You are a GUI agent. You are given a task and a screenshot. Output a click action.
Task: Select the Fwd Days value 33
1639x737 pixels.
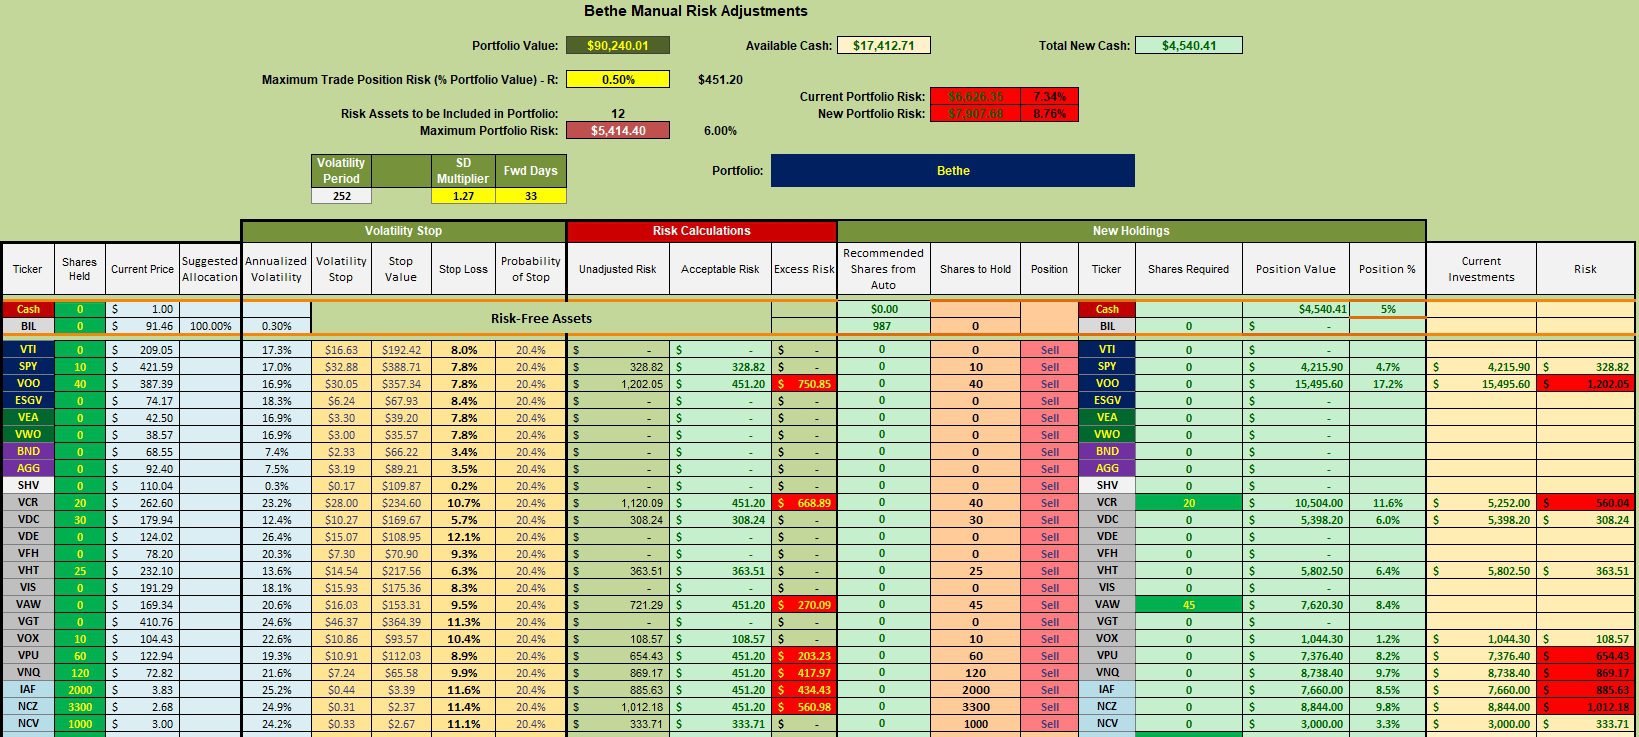530,196
